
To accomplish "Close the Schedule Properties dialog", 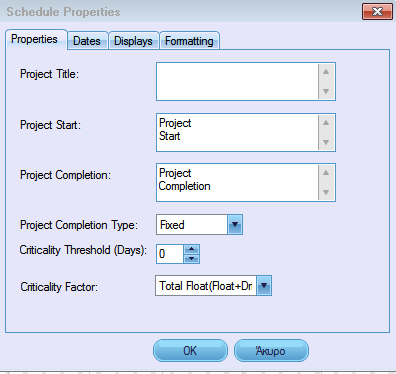I will point(377,12).
